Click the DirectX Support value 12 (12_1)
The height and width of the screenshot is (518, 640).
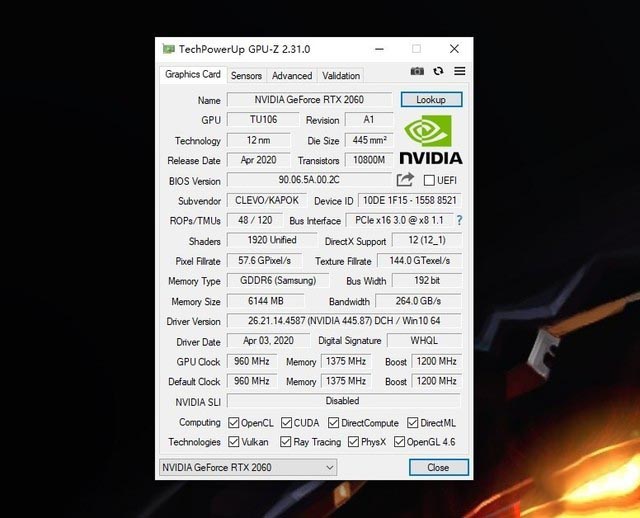(x=427, y=240)
